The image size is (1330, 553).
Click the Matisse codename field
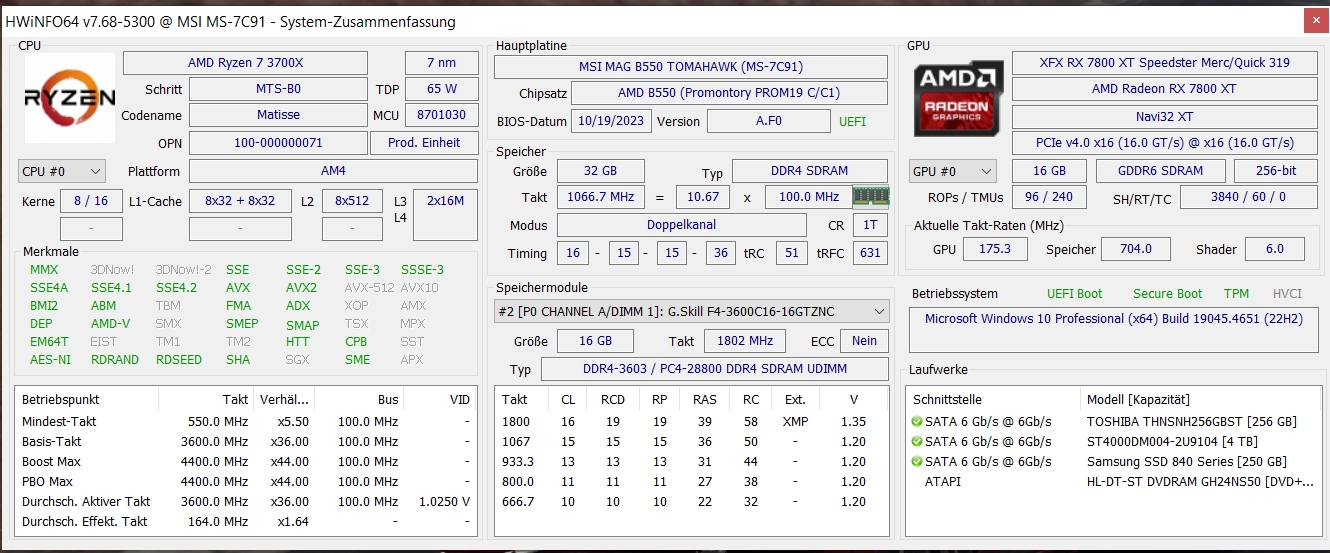pyautogui.click(x=278, y=115)
